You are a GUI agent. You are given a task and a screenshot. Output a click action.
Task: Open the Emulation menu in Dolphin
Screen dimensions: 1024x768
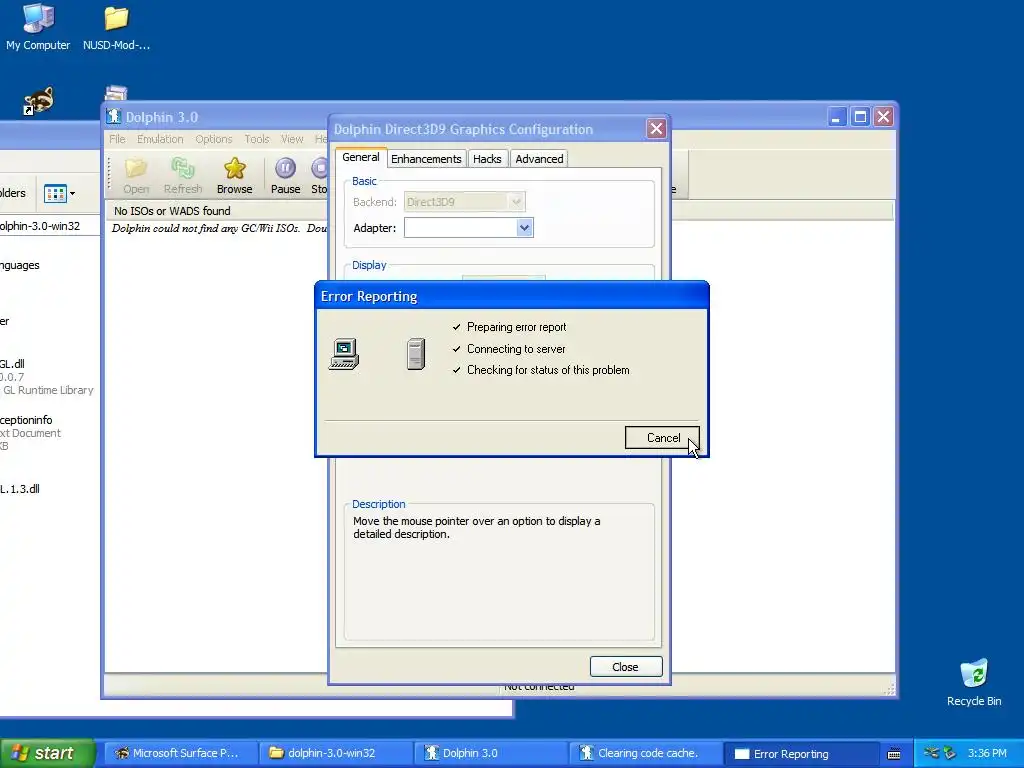click(x=160, y=139)
